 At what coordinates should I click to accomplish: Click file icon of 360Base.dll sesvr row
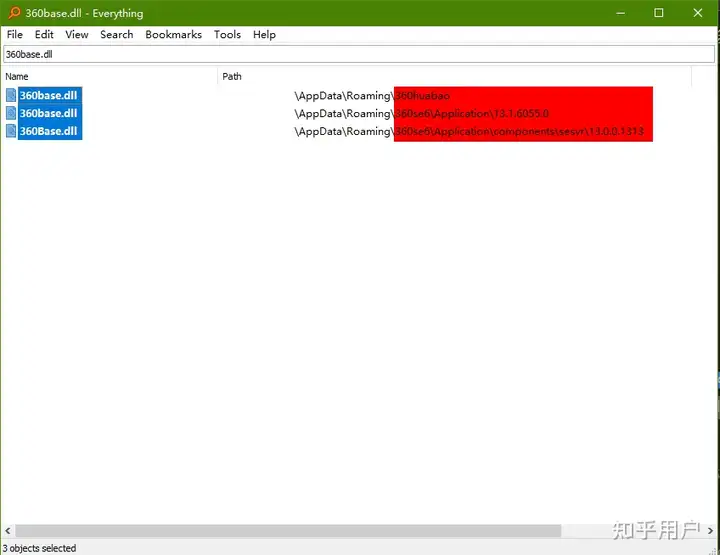[11, 131]
